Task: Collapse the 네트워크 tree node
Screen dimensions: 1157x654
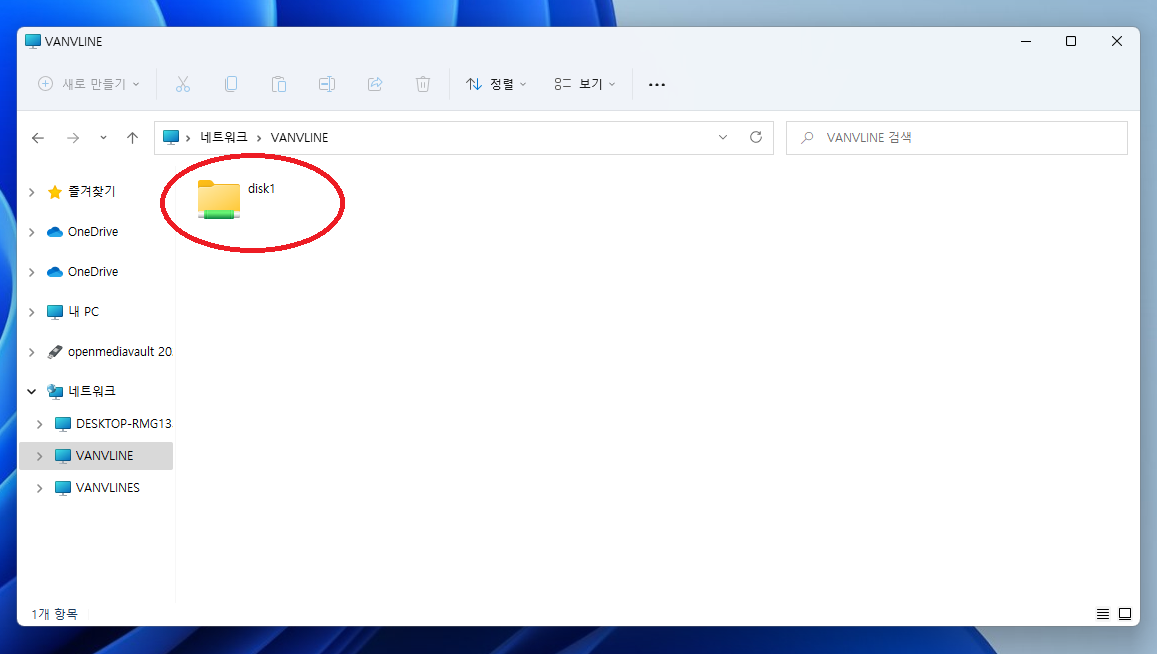Action: coord(32,391)
